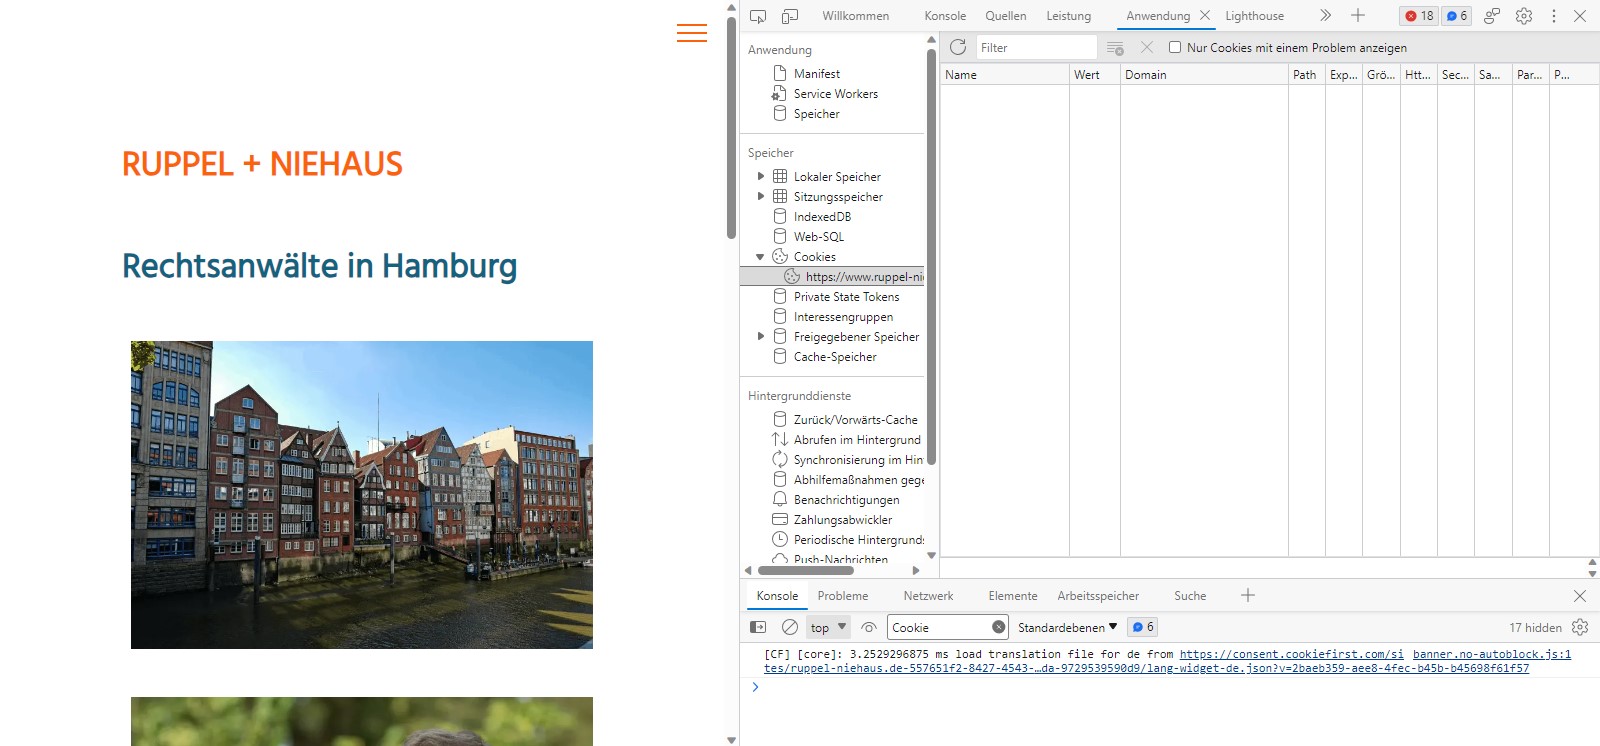Open the orange hamburger menu on website

pyautogui.click(x=691, y=33)
